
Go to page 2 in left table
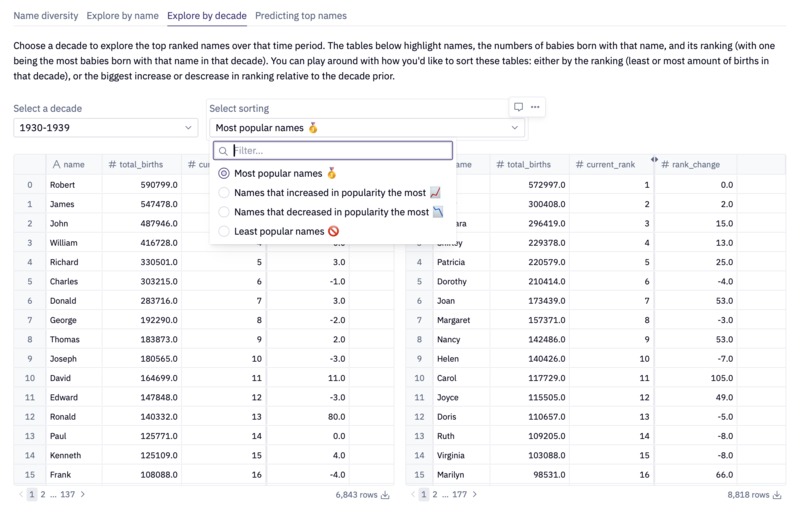[x=43, y=494]
